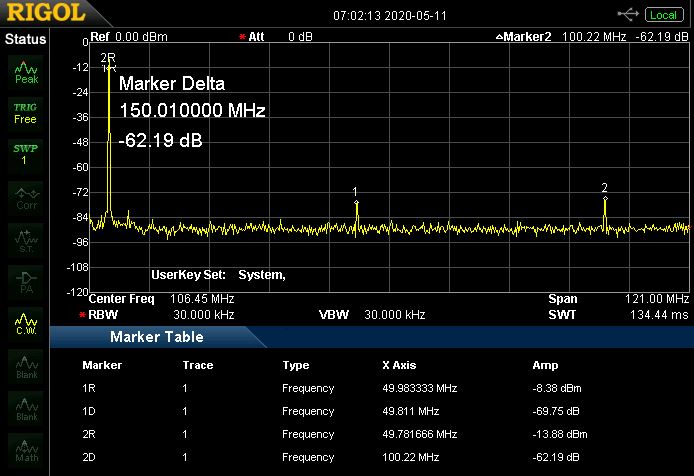Click the second Blank trace icon
The image size is (694, 476).
[x=26, y=410]
